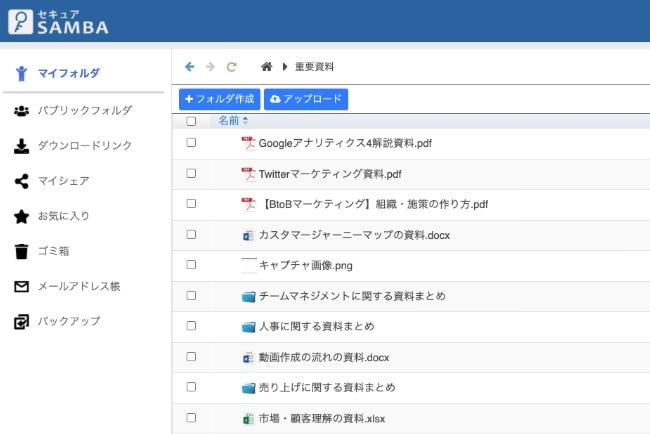Click the アップロード button
The height and width of the screenshot is (434, 650).
(x=306, y=99)
